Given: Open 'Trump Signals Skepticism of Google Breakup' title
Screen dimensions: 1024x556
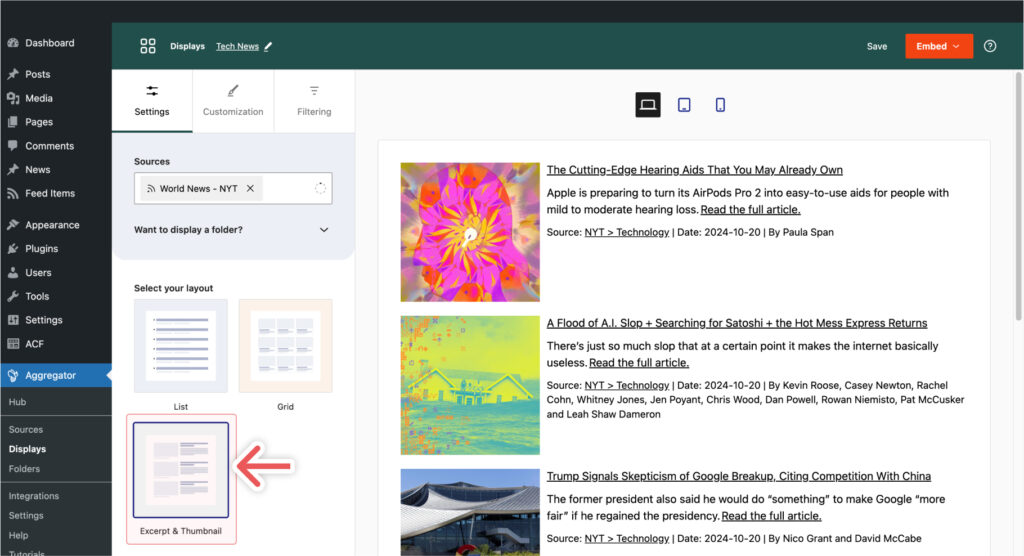Looking at the screenshot, I should [x=739, y=476].
